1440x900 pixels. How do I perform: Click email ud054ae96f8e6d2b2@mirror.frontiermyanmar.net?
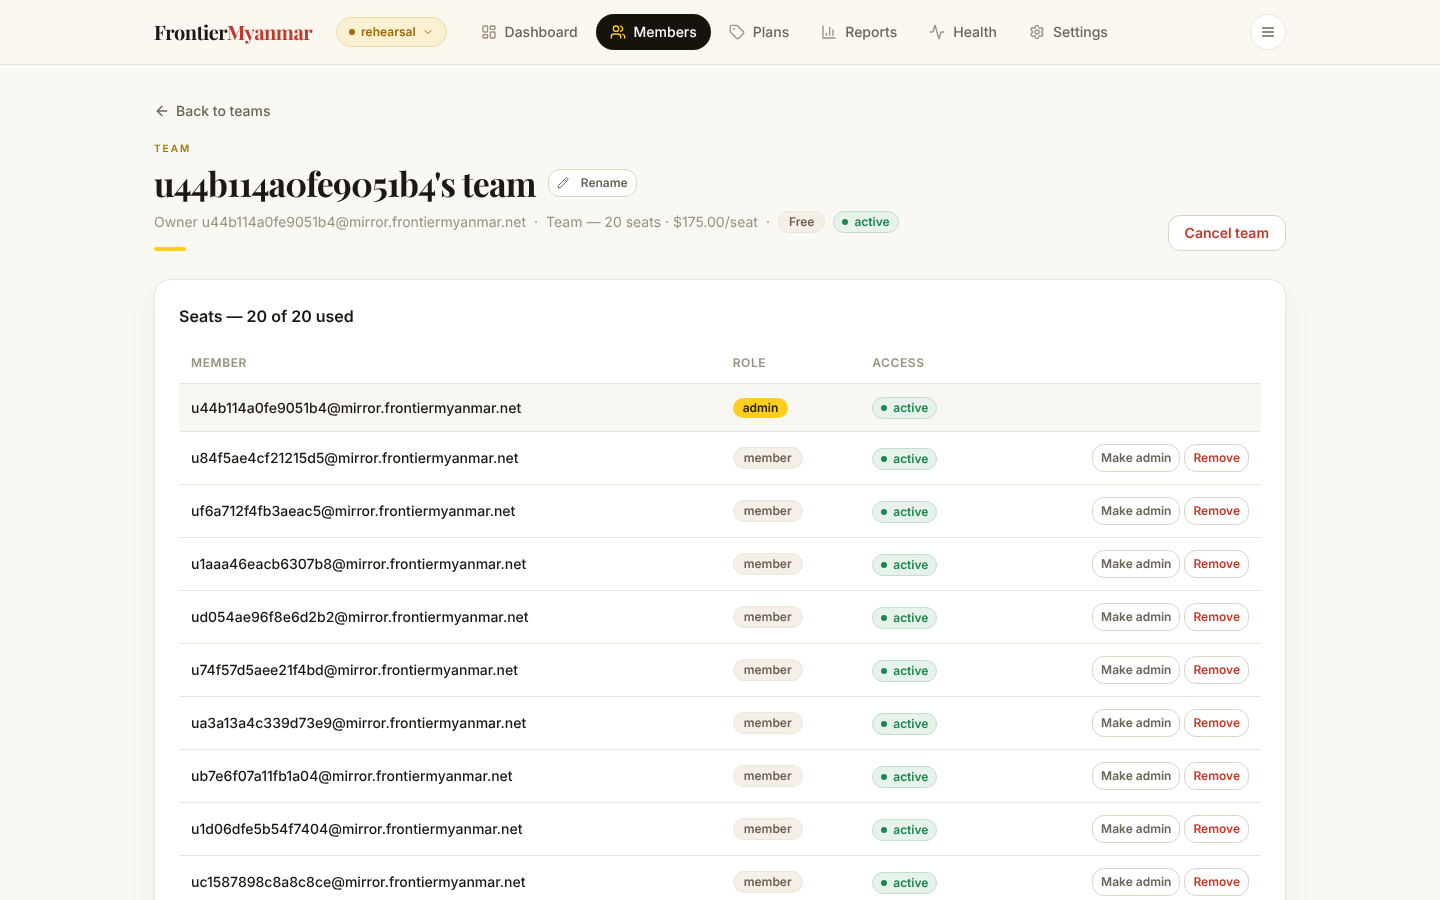[x=360, y=617]
